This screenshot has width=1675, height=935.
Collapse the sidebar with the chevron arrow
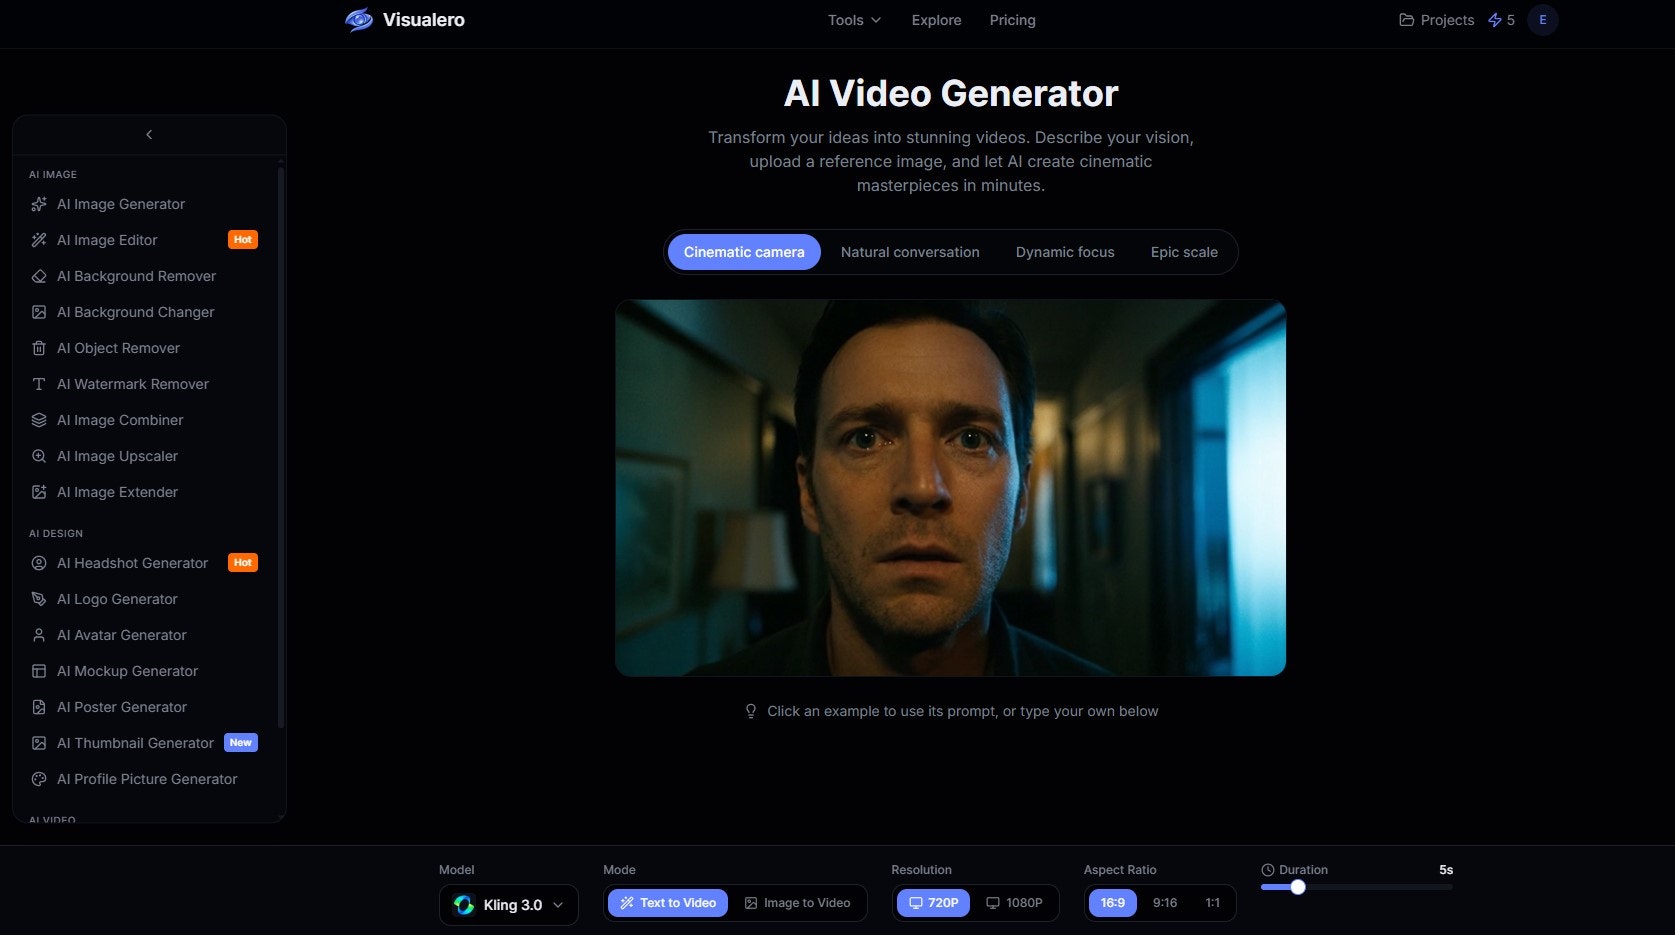point(148,134)
